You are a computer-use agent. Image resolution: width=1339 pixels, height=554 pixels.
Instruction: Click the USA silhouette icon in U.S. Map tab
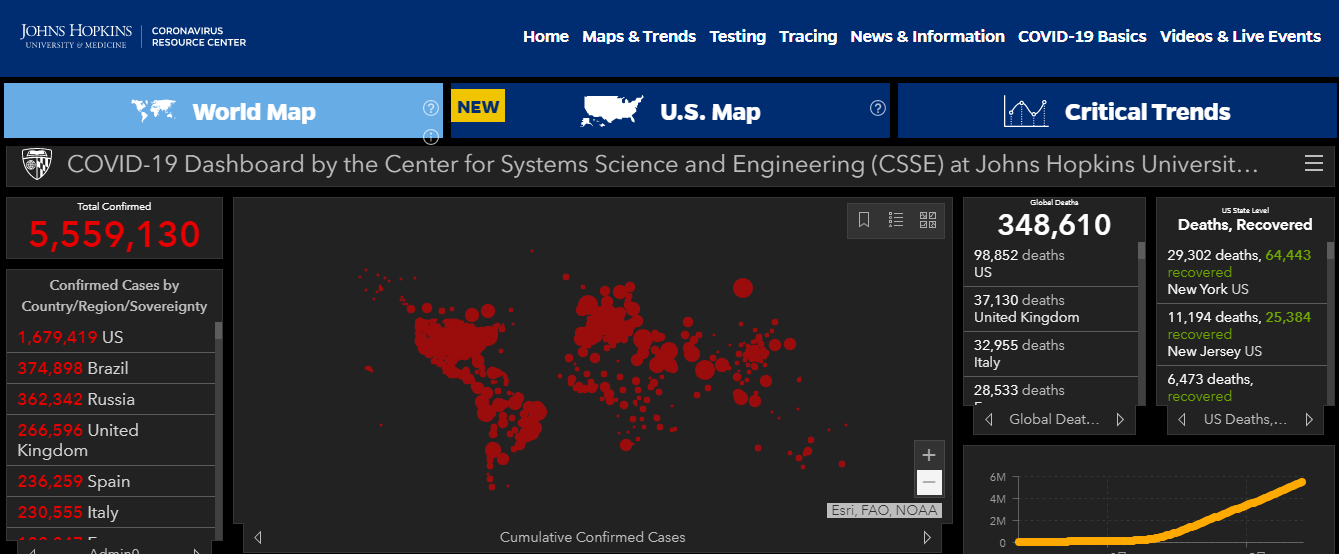point(613,111)
